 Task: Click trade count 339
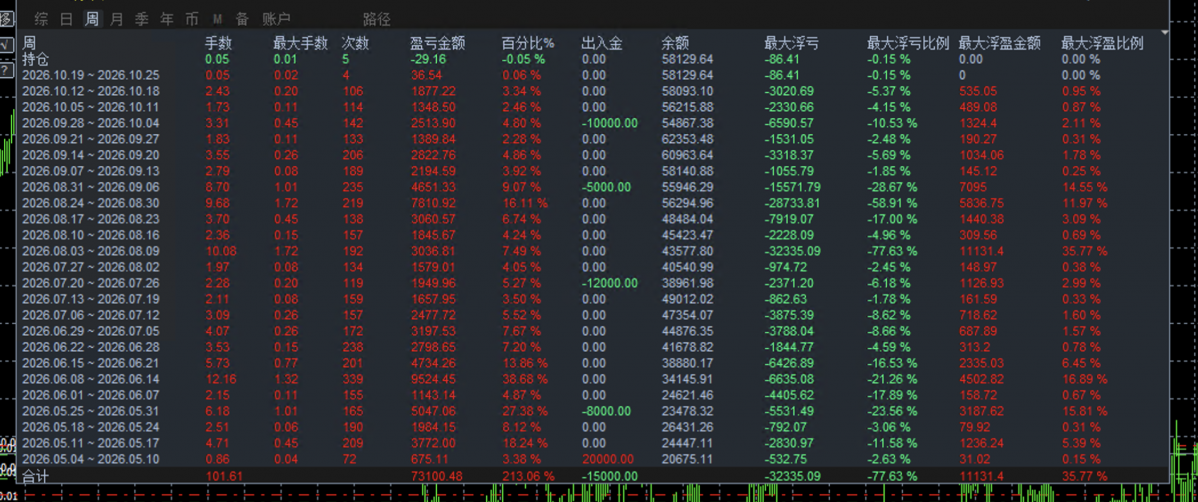click(352, 380)
